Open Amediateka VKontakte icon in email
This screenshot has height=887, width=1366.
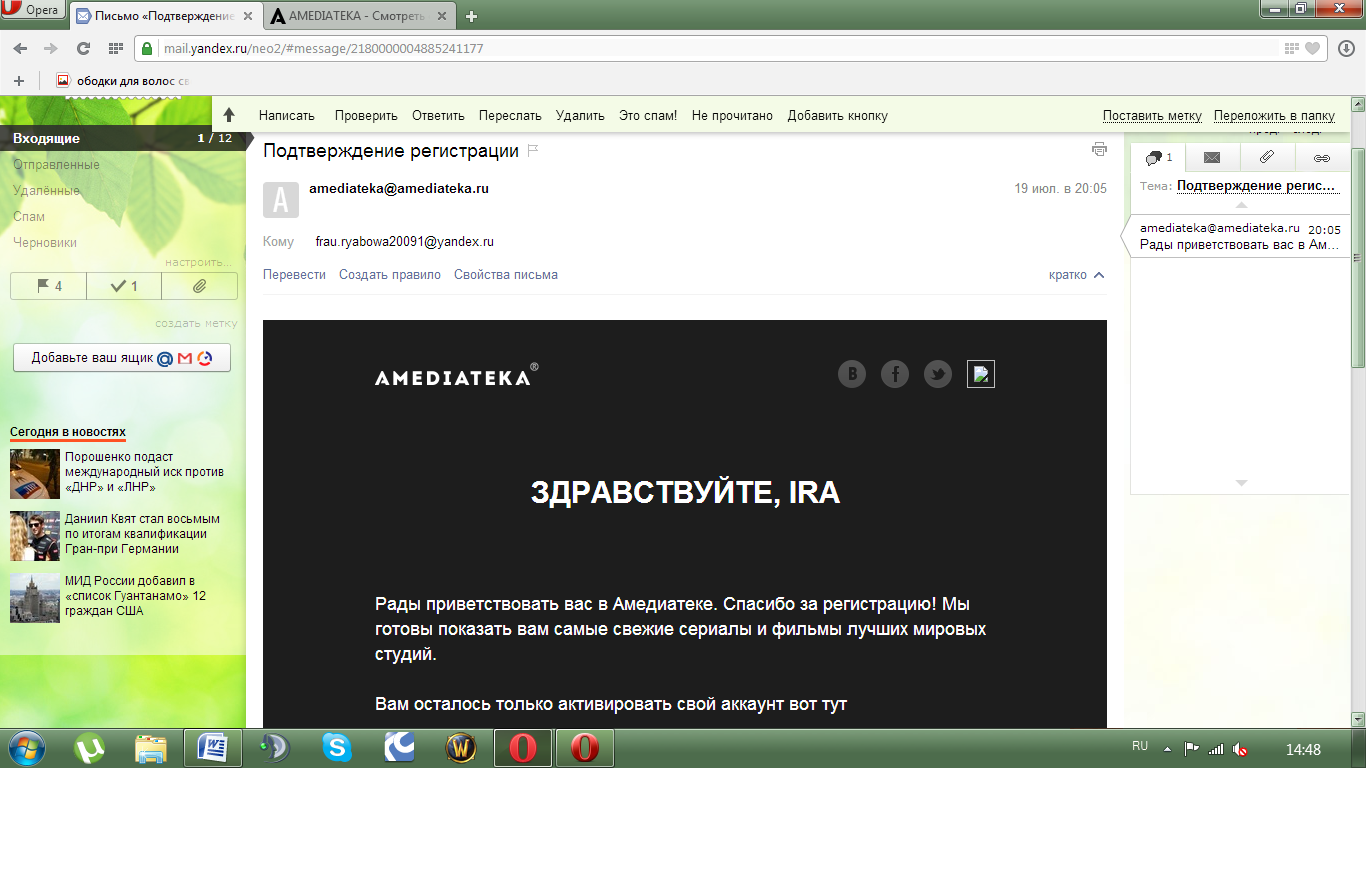pos(852,374)
